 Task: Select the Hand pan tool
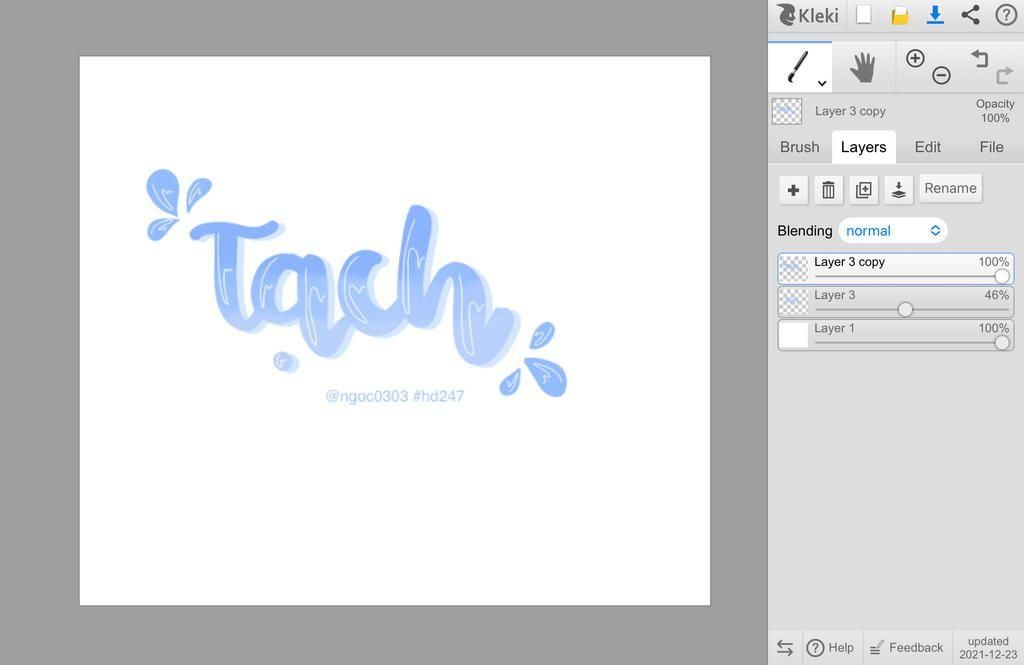[862, 68]
